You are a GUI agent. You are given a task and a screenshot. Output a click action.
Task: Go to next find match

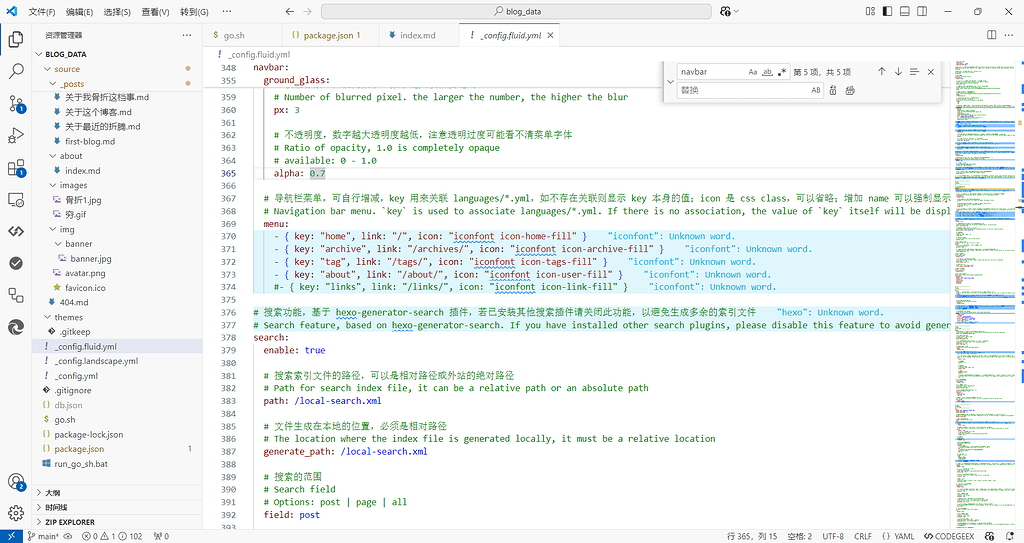(898, 72)
